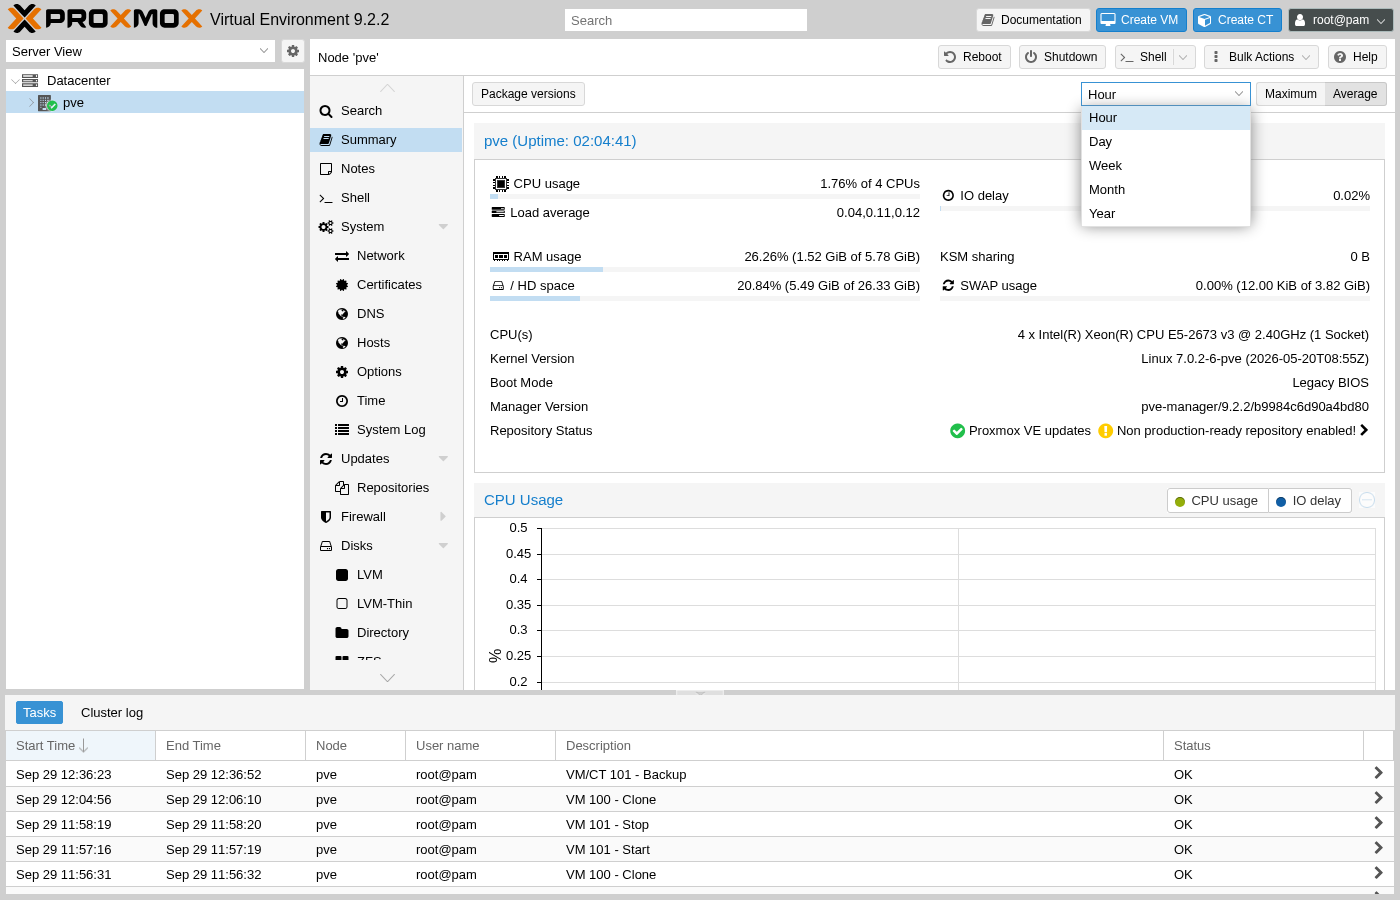Collapse the Hour timeframe combo box

click(1239, 94)
